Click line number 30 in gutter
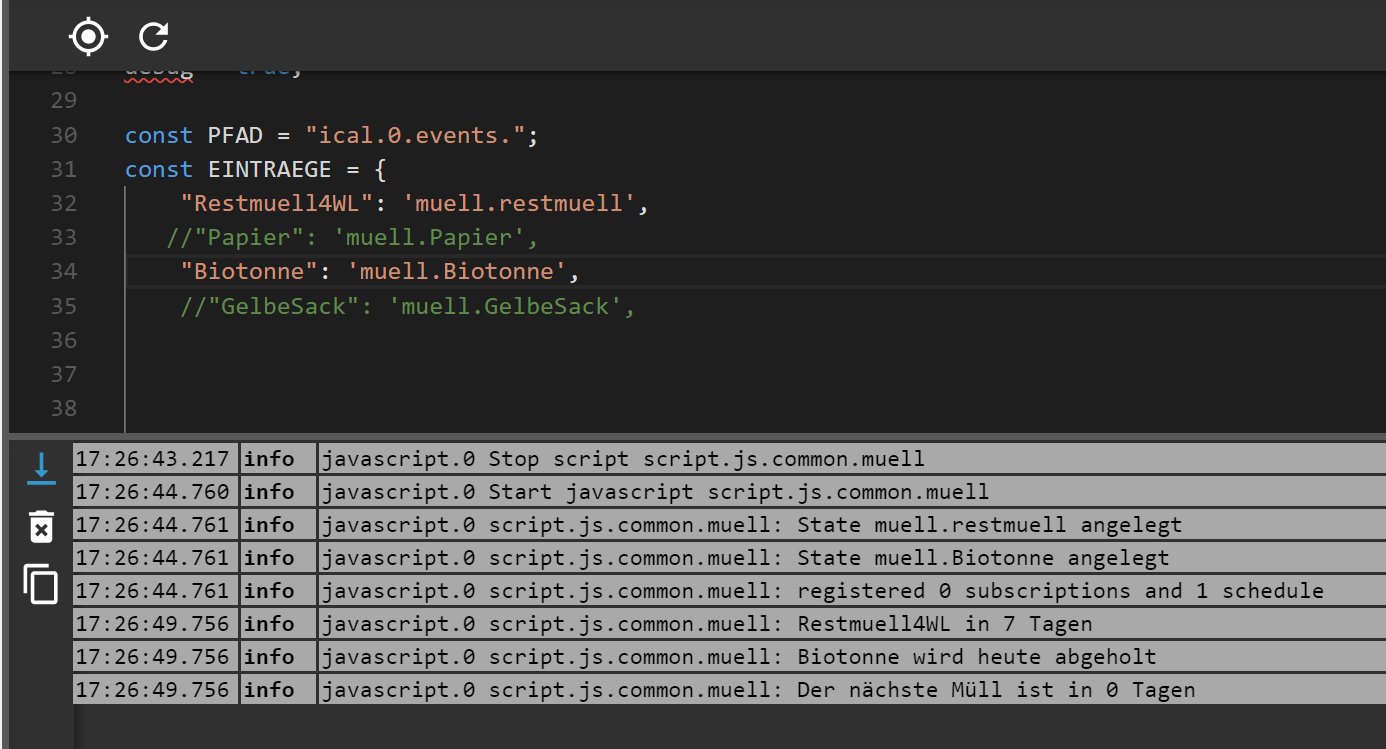1386x749 pixels. [64, 136]
